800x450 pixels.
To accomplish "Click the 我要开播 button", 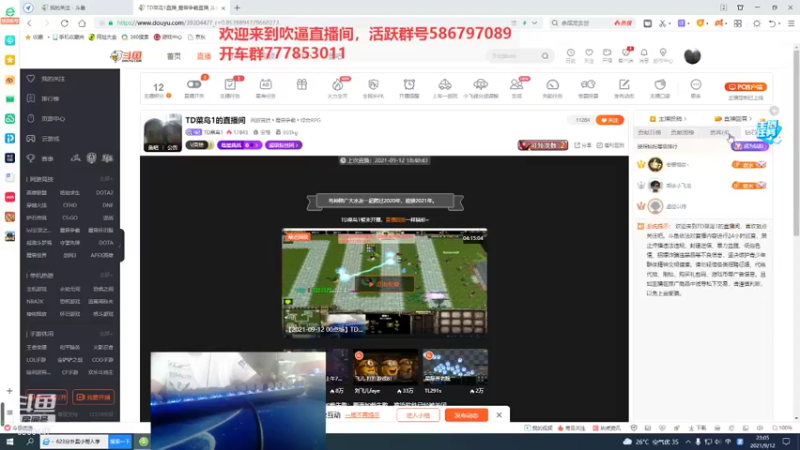I will click(x=93, y=397).
